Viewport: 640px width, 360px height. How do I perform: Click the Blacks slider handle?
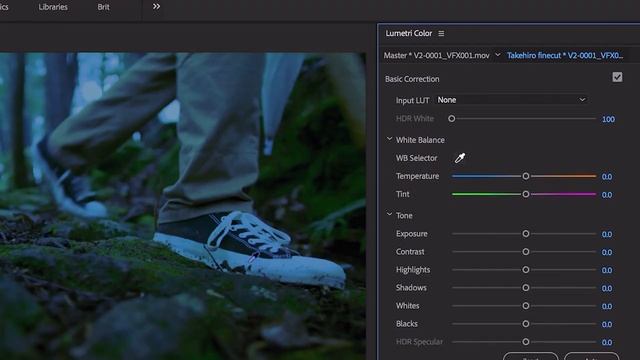526,323
